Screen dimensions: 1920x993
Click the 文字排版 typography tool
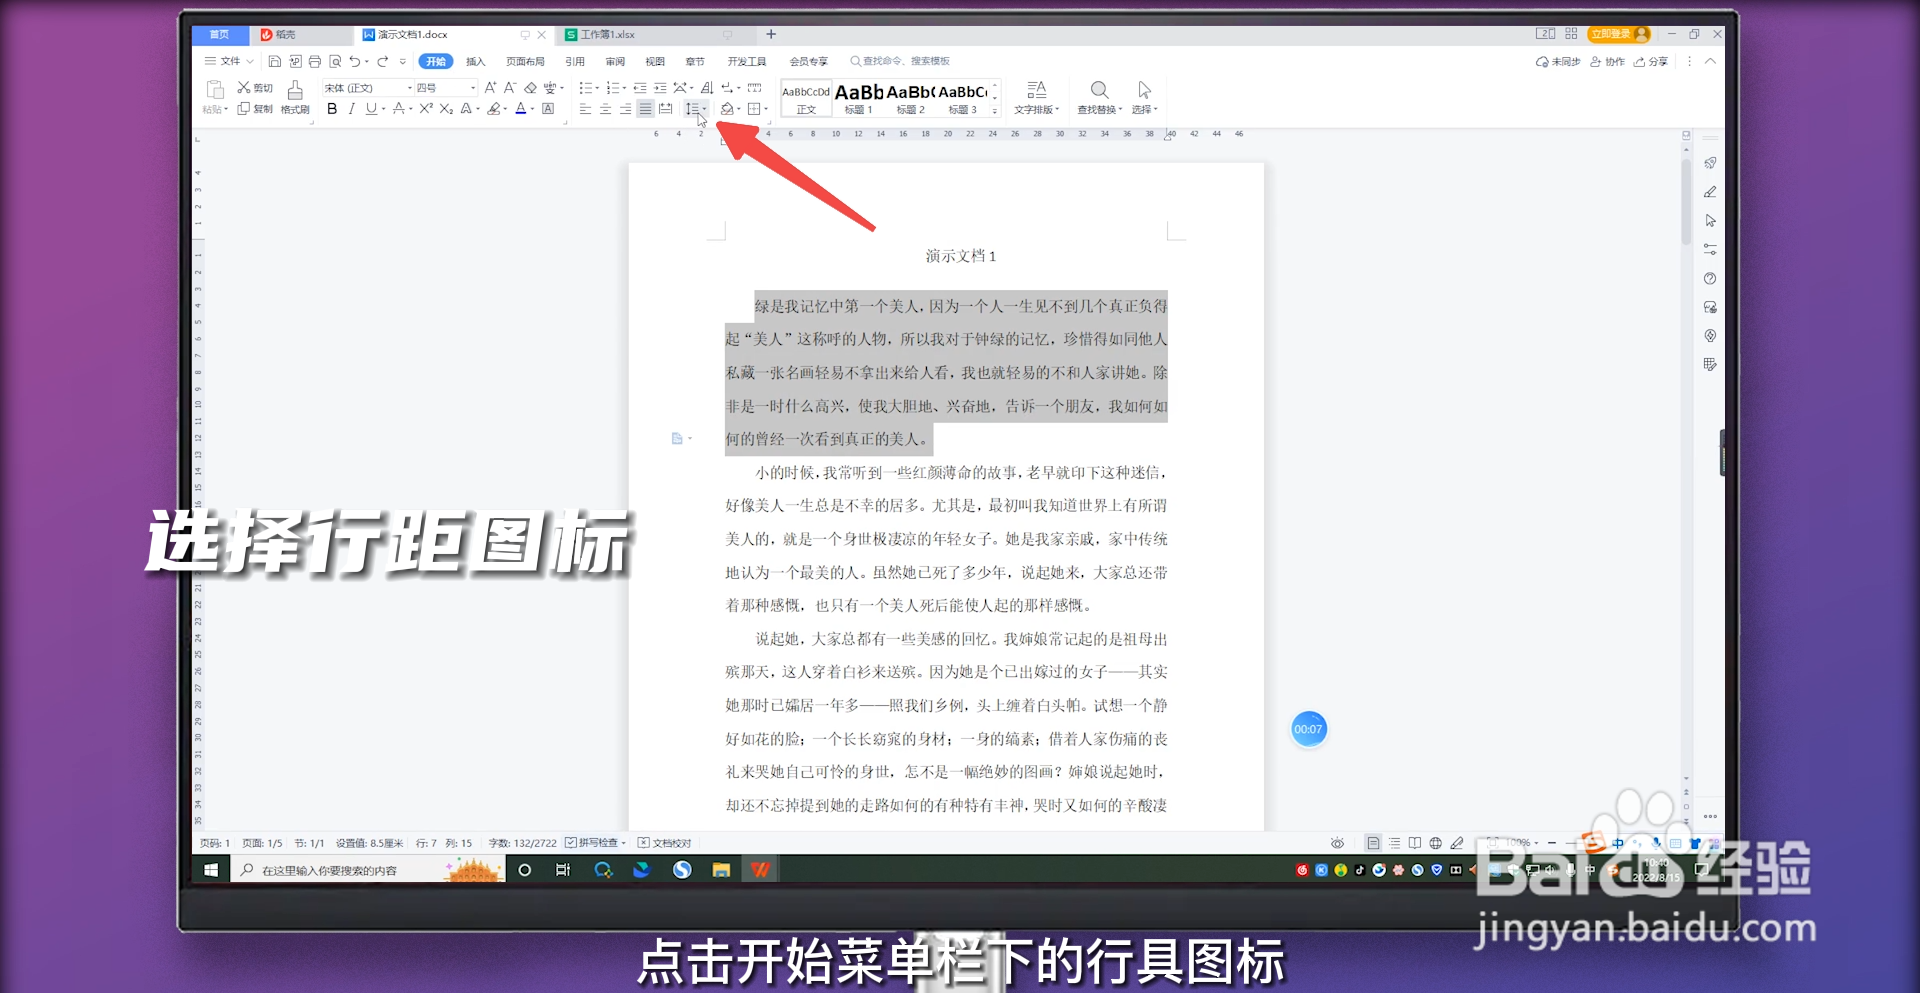click(x=1037, y=97)
